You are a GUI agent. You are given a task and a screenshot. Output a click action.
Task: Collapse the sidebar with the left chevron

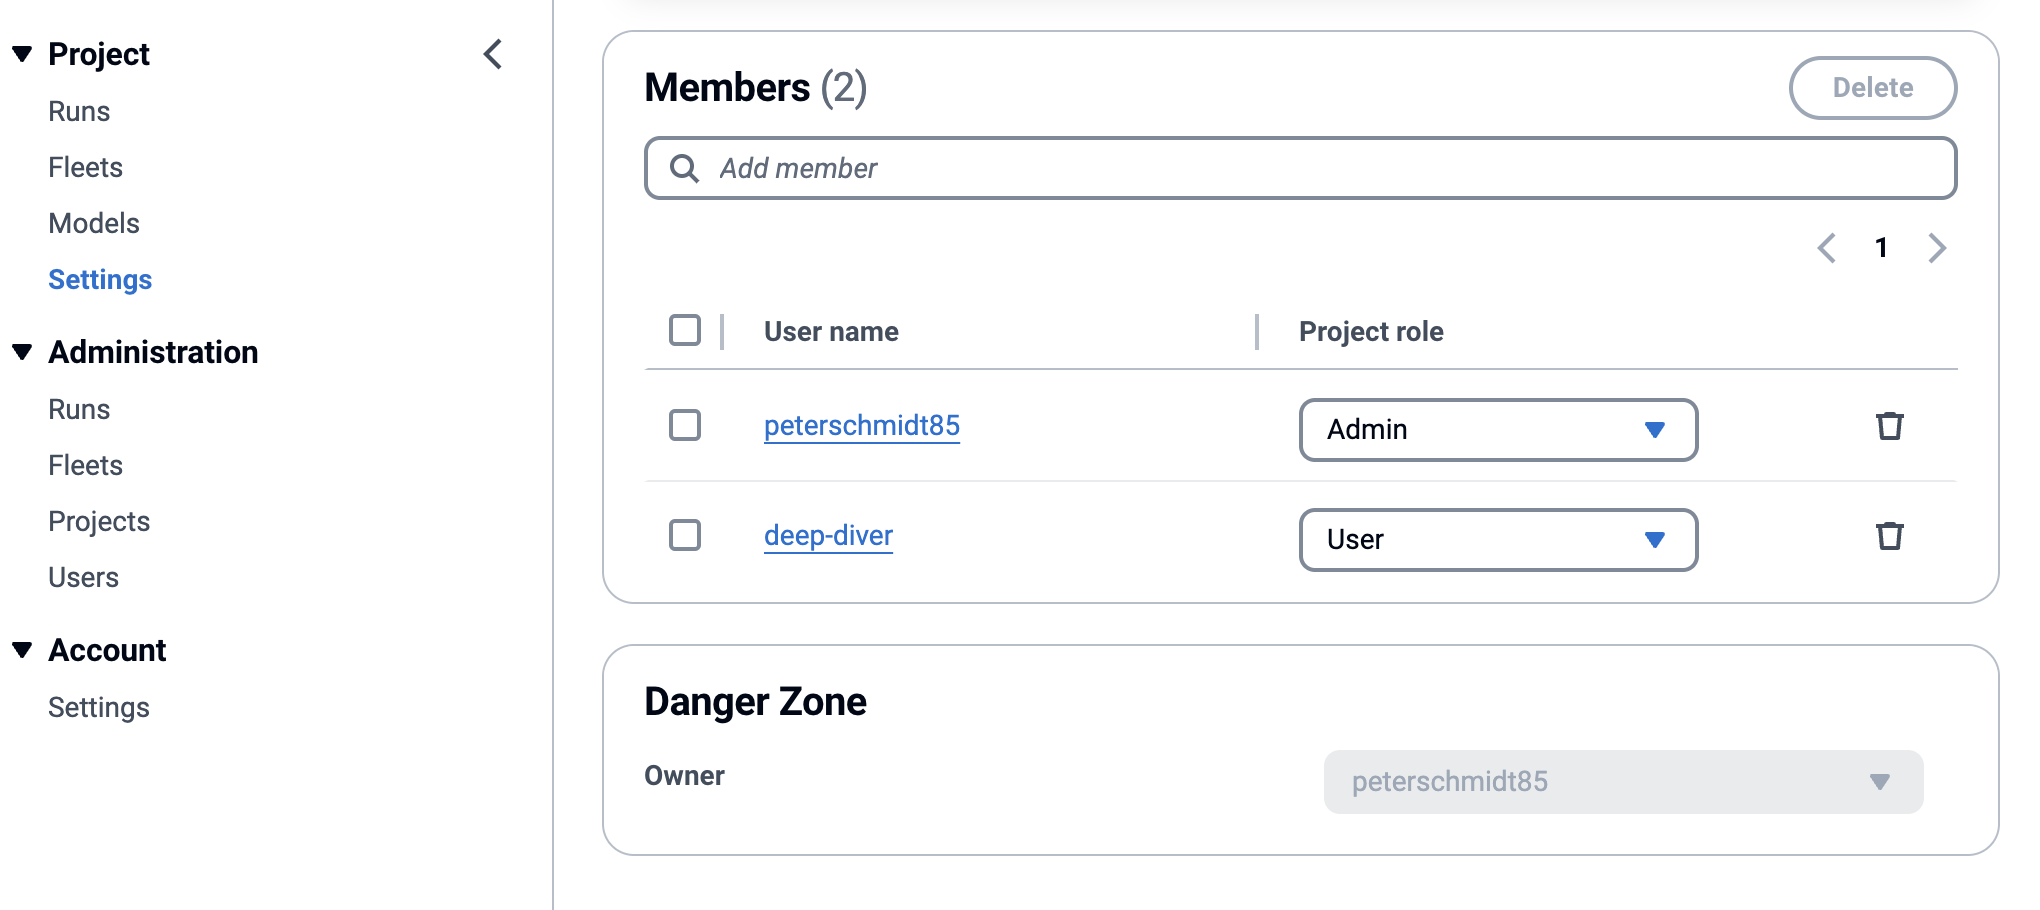tap(493, 54)
